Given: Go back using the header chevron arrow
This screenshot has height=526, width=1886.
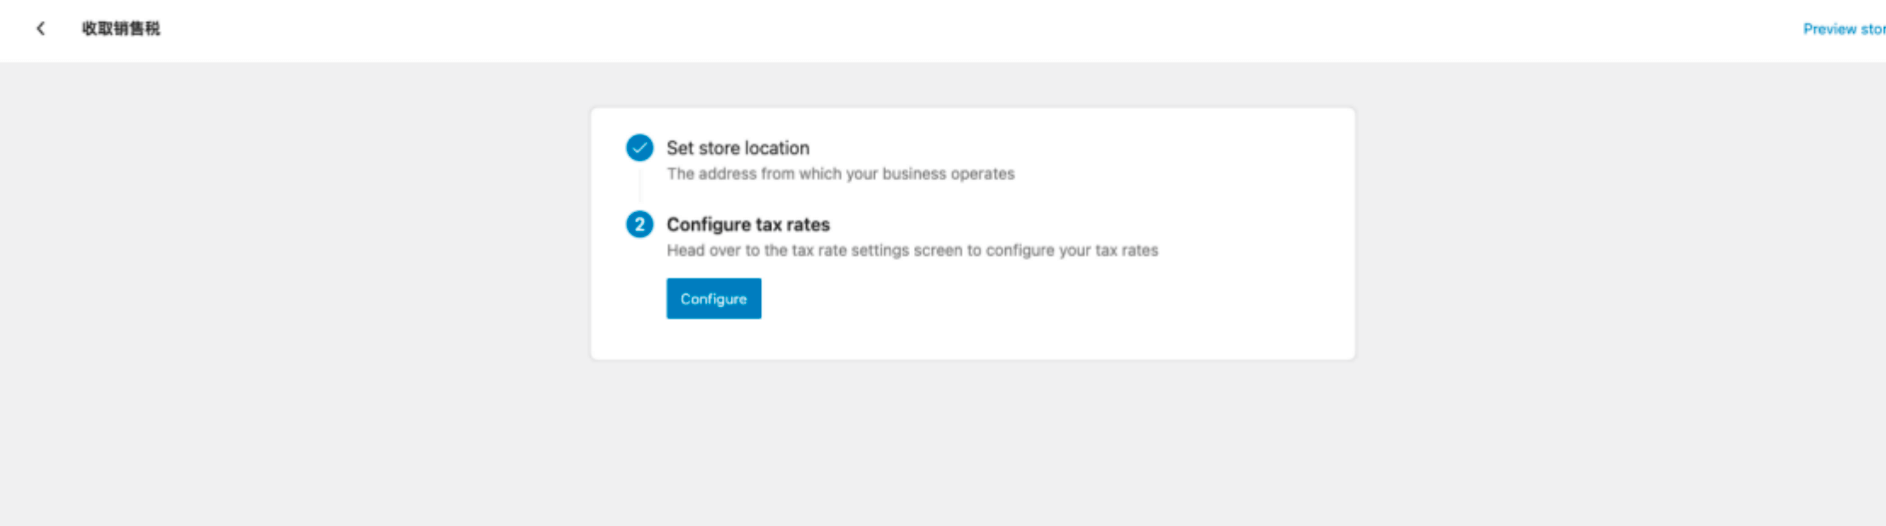Looking at the screenshot, I should point(41,29).
